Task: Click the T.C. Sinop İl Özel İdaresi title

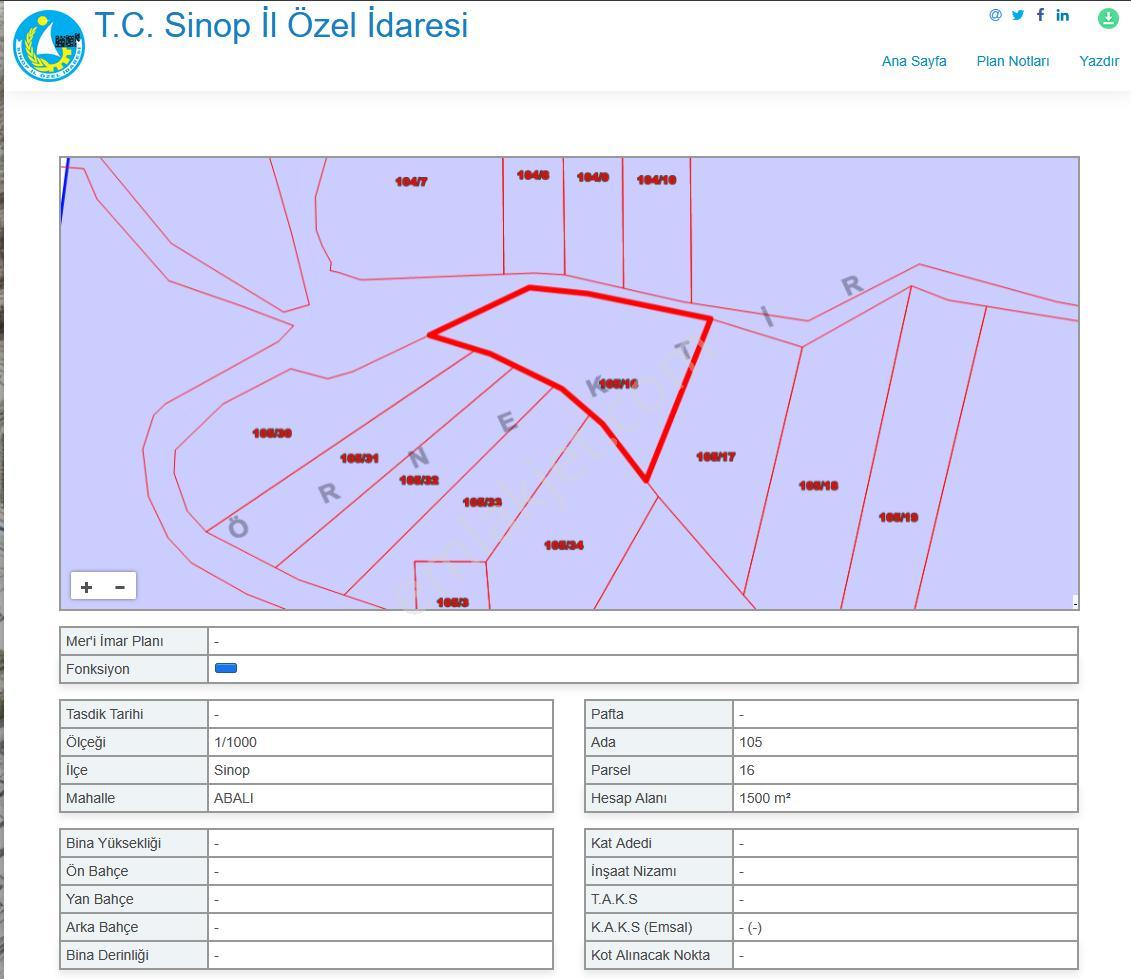Action: 281,25
